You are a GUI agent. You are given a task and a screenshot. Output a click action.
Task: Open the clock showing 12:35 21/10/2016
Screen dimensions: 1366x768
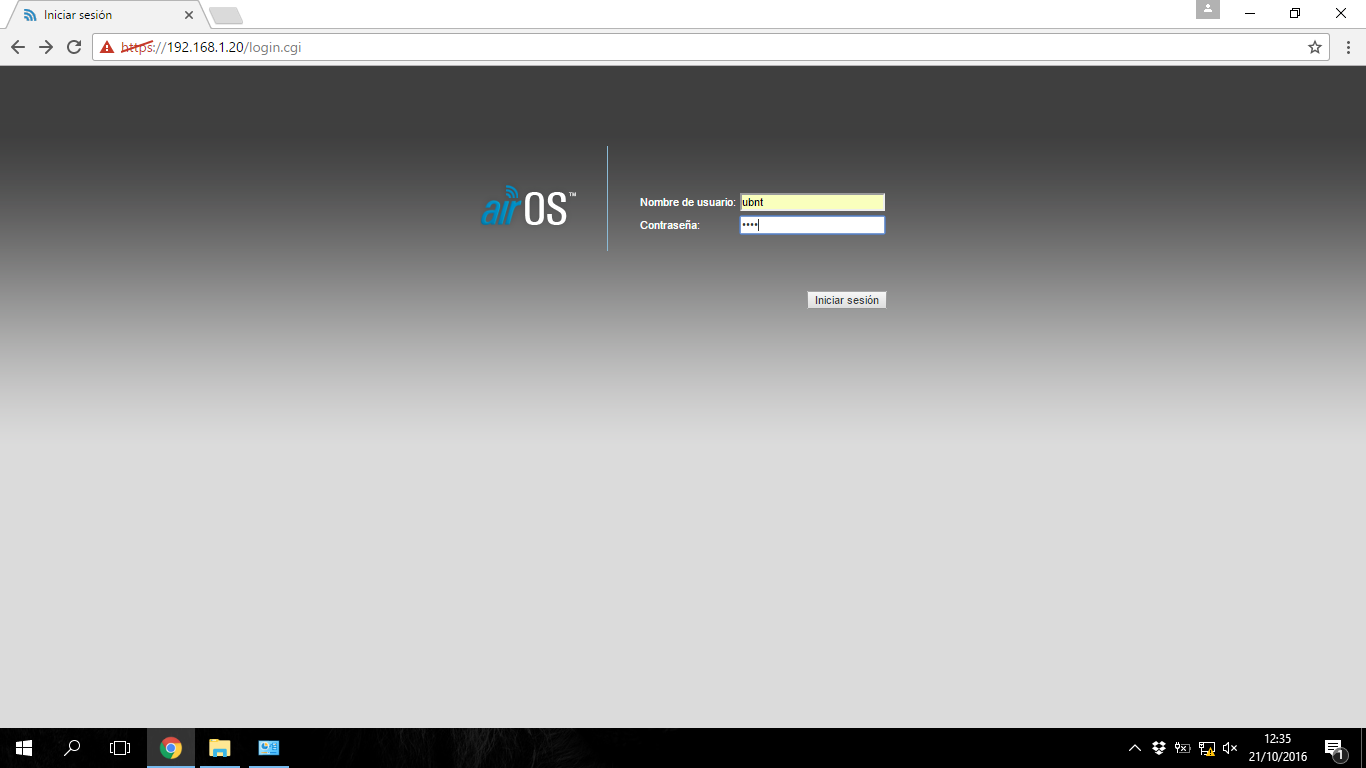pos(1278,748)
